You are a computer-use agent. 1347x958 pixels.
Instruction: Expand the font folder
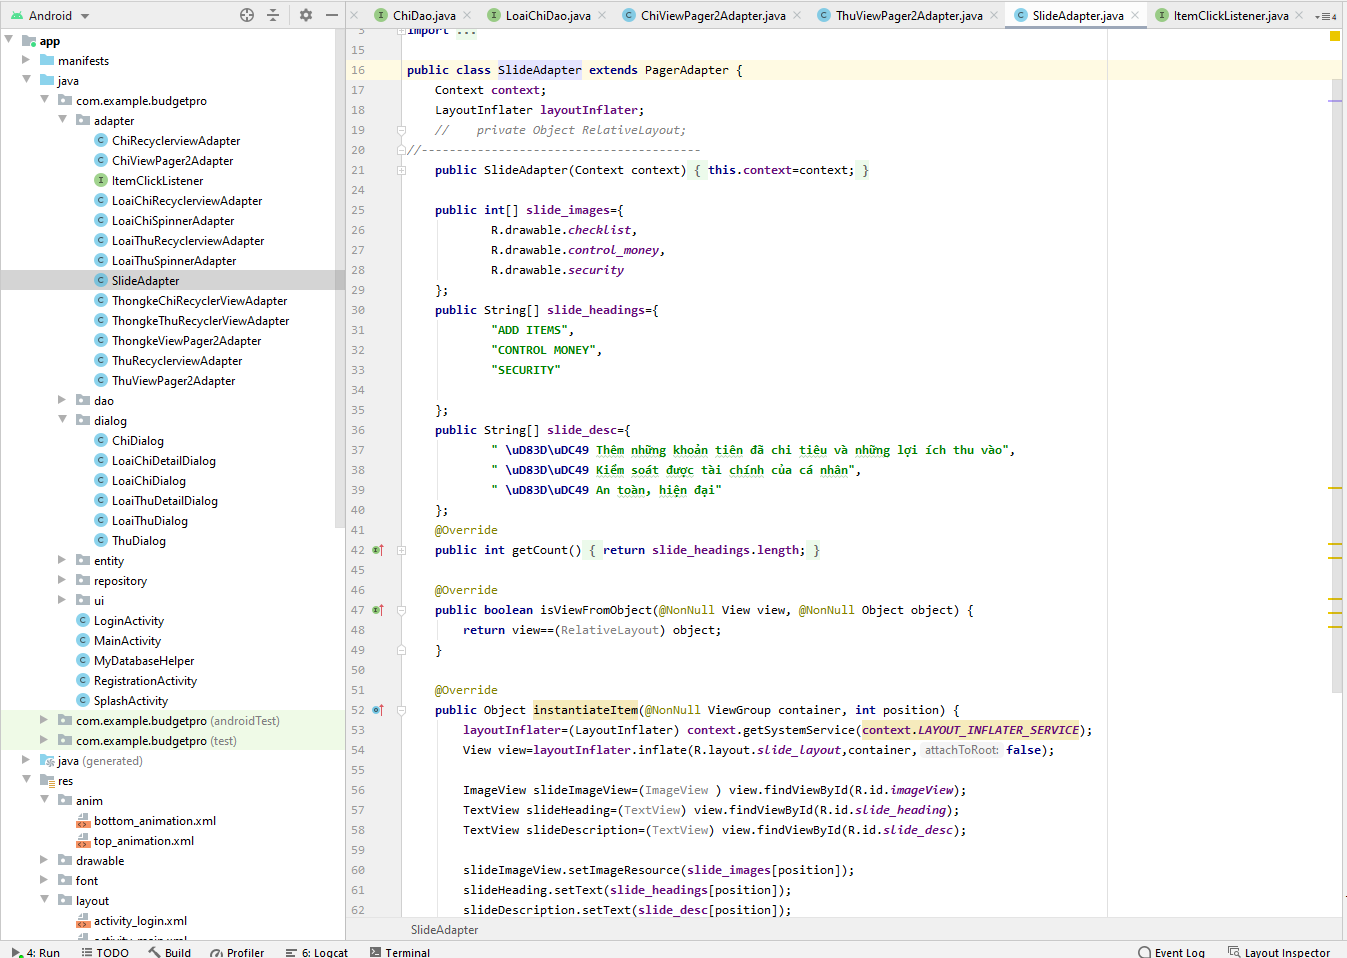click(45, 880)
